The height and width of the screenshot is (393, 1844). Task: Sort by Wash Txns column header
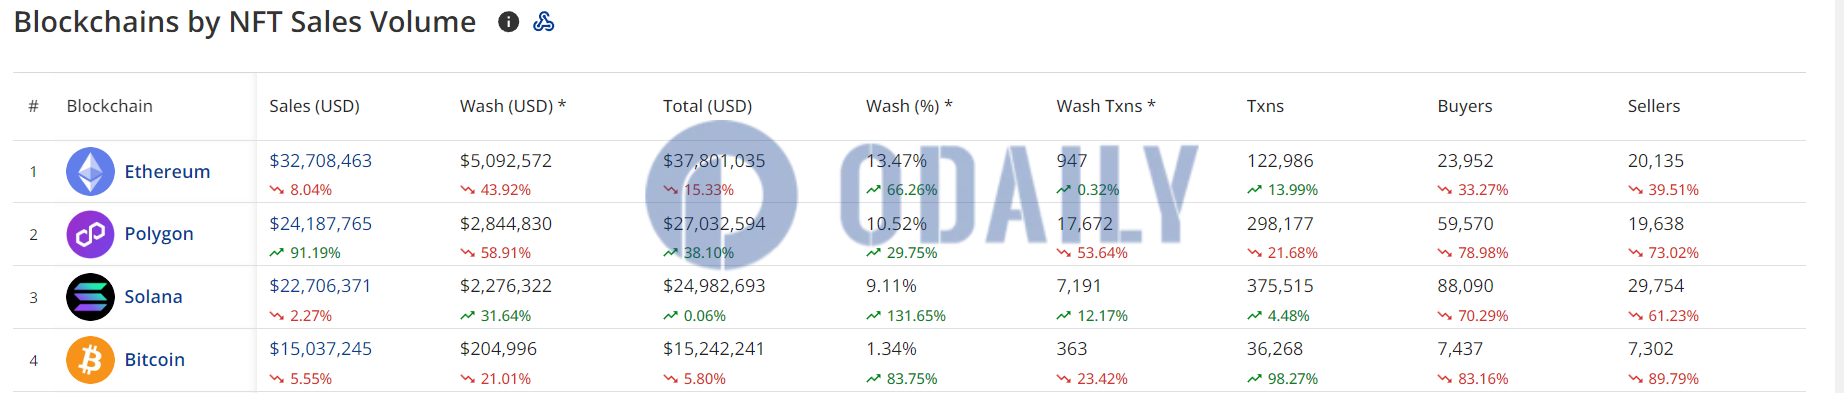1106,106
